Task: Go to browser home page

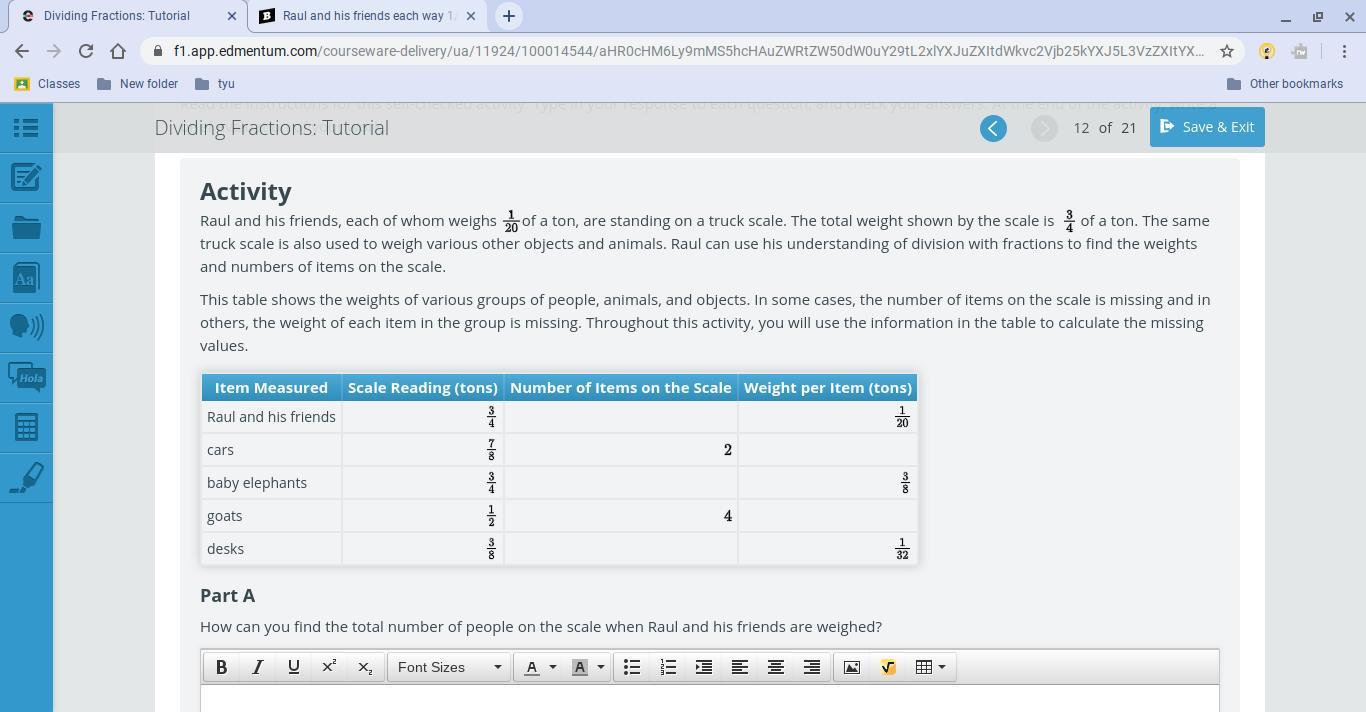Action: pos(118,51)
